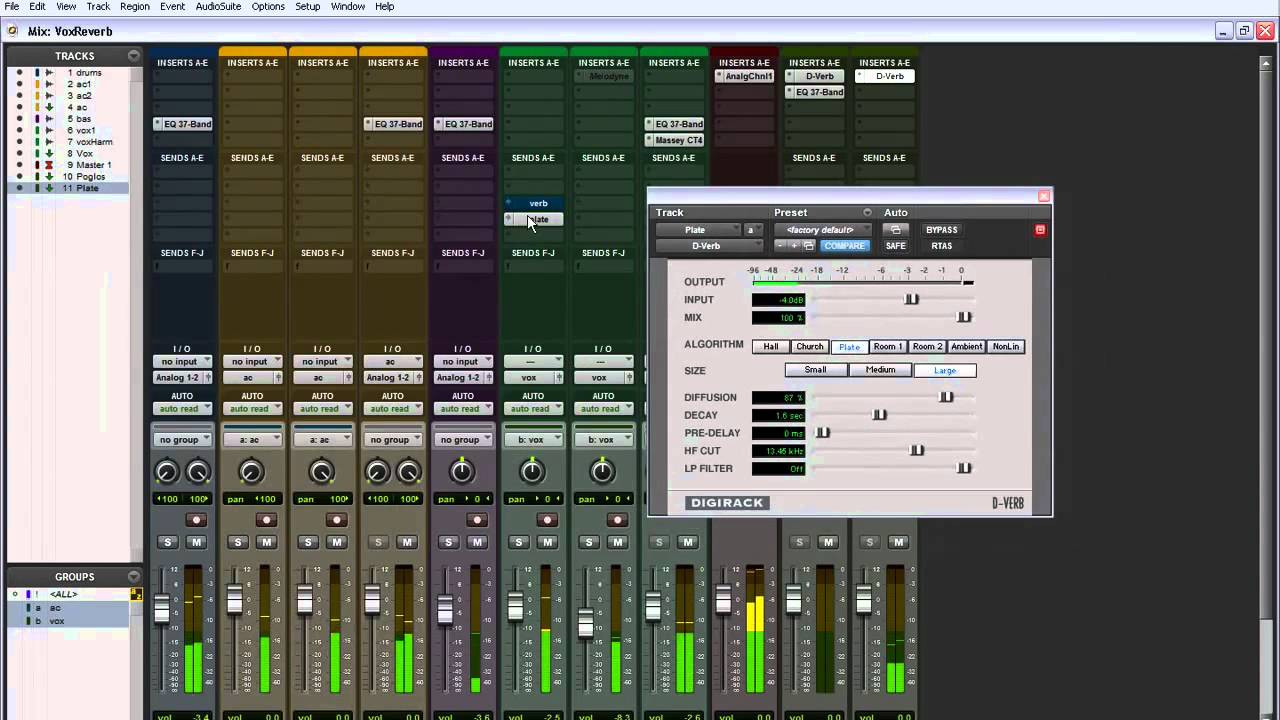Click the aux track icon beside 4 ac
The image size is (1280, 720).
tap(49, 107)
